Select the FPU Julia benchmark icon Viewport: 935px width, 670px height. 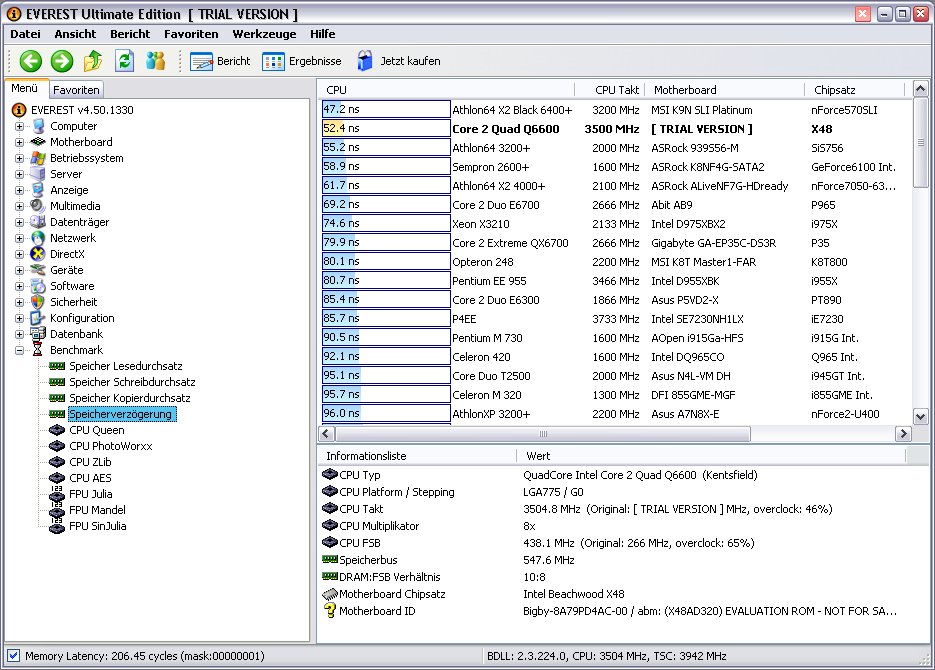click(x=57, y=494)
